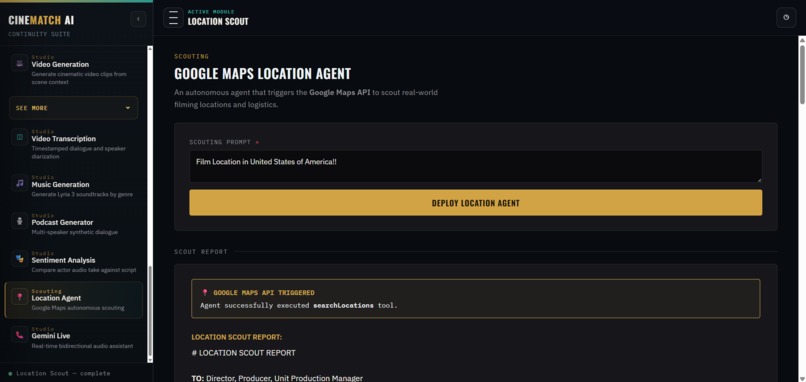Click the Location Agent pin icon
The height and width of the screenshot is (382, 806).
click(x=20, y=297)
